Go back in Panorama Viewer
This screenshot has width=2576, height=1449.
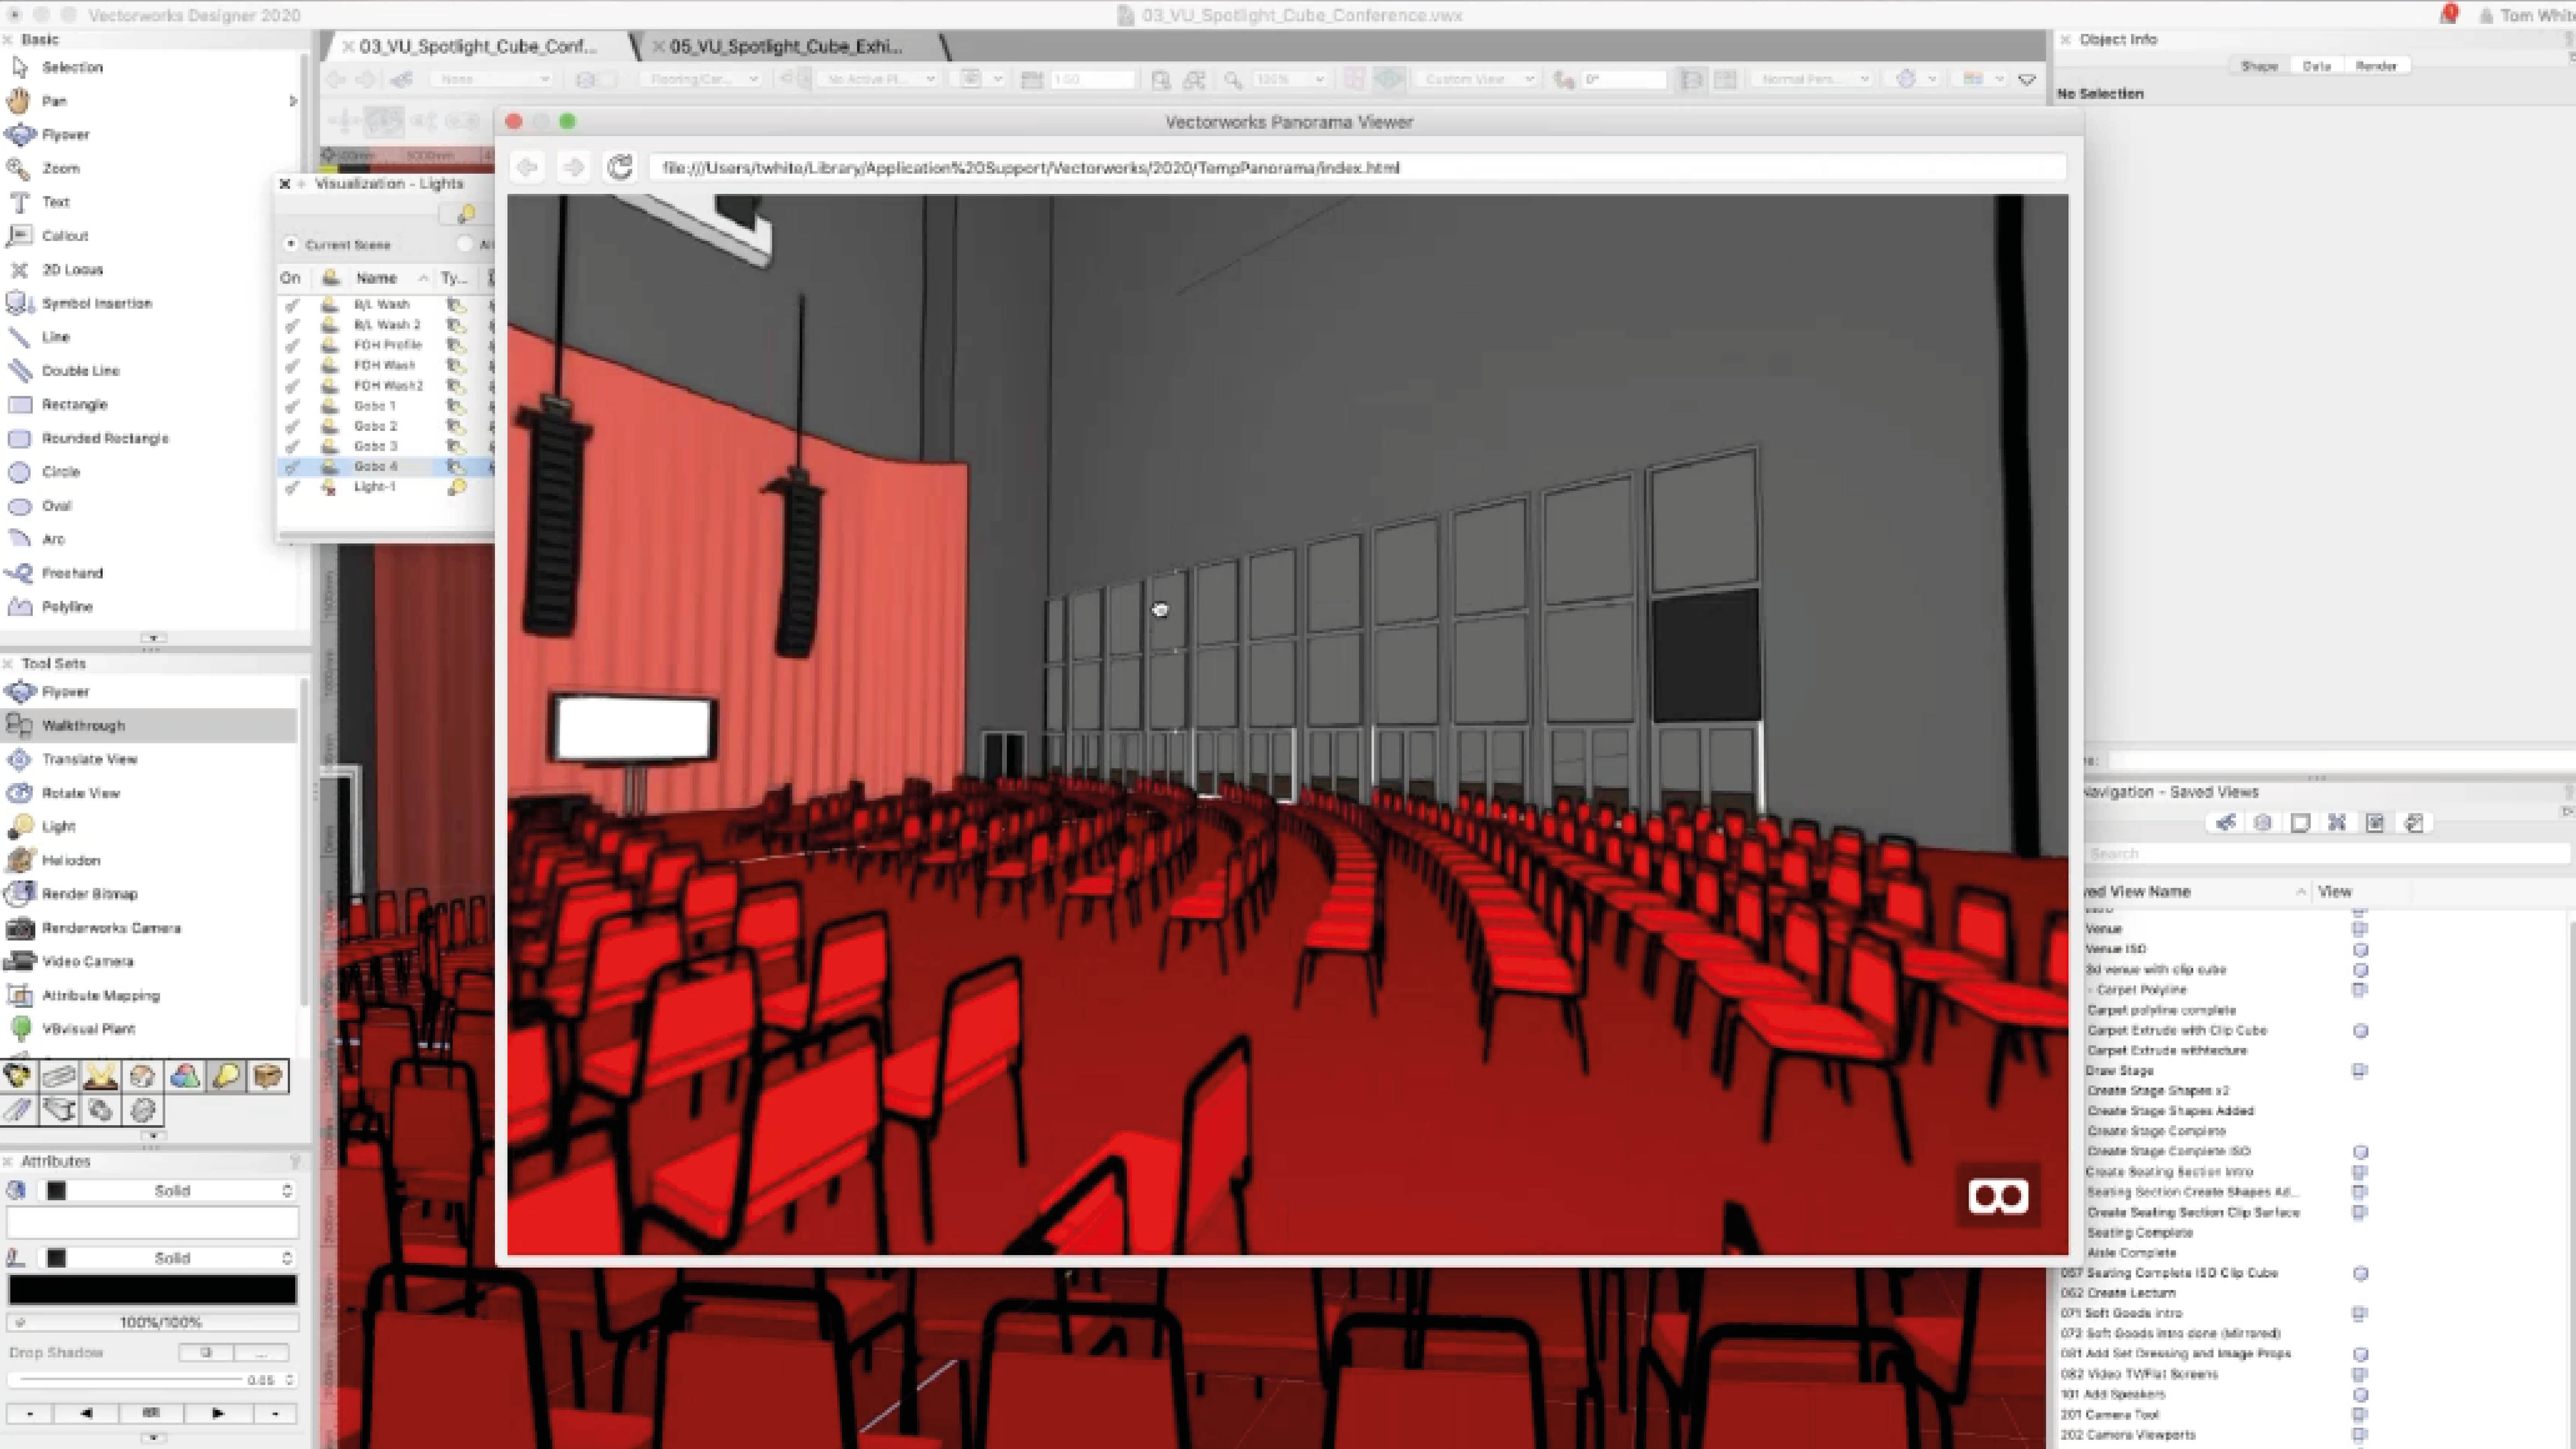point(527,167)
